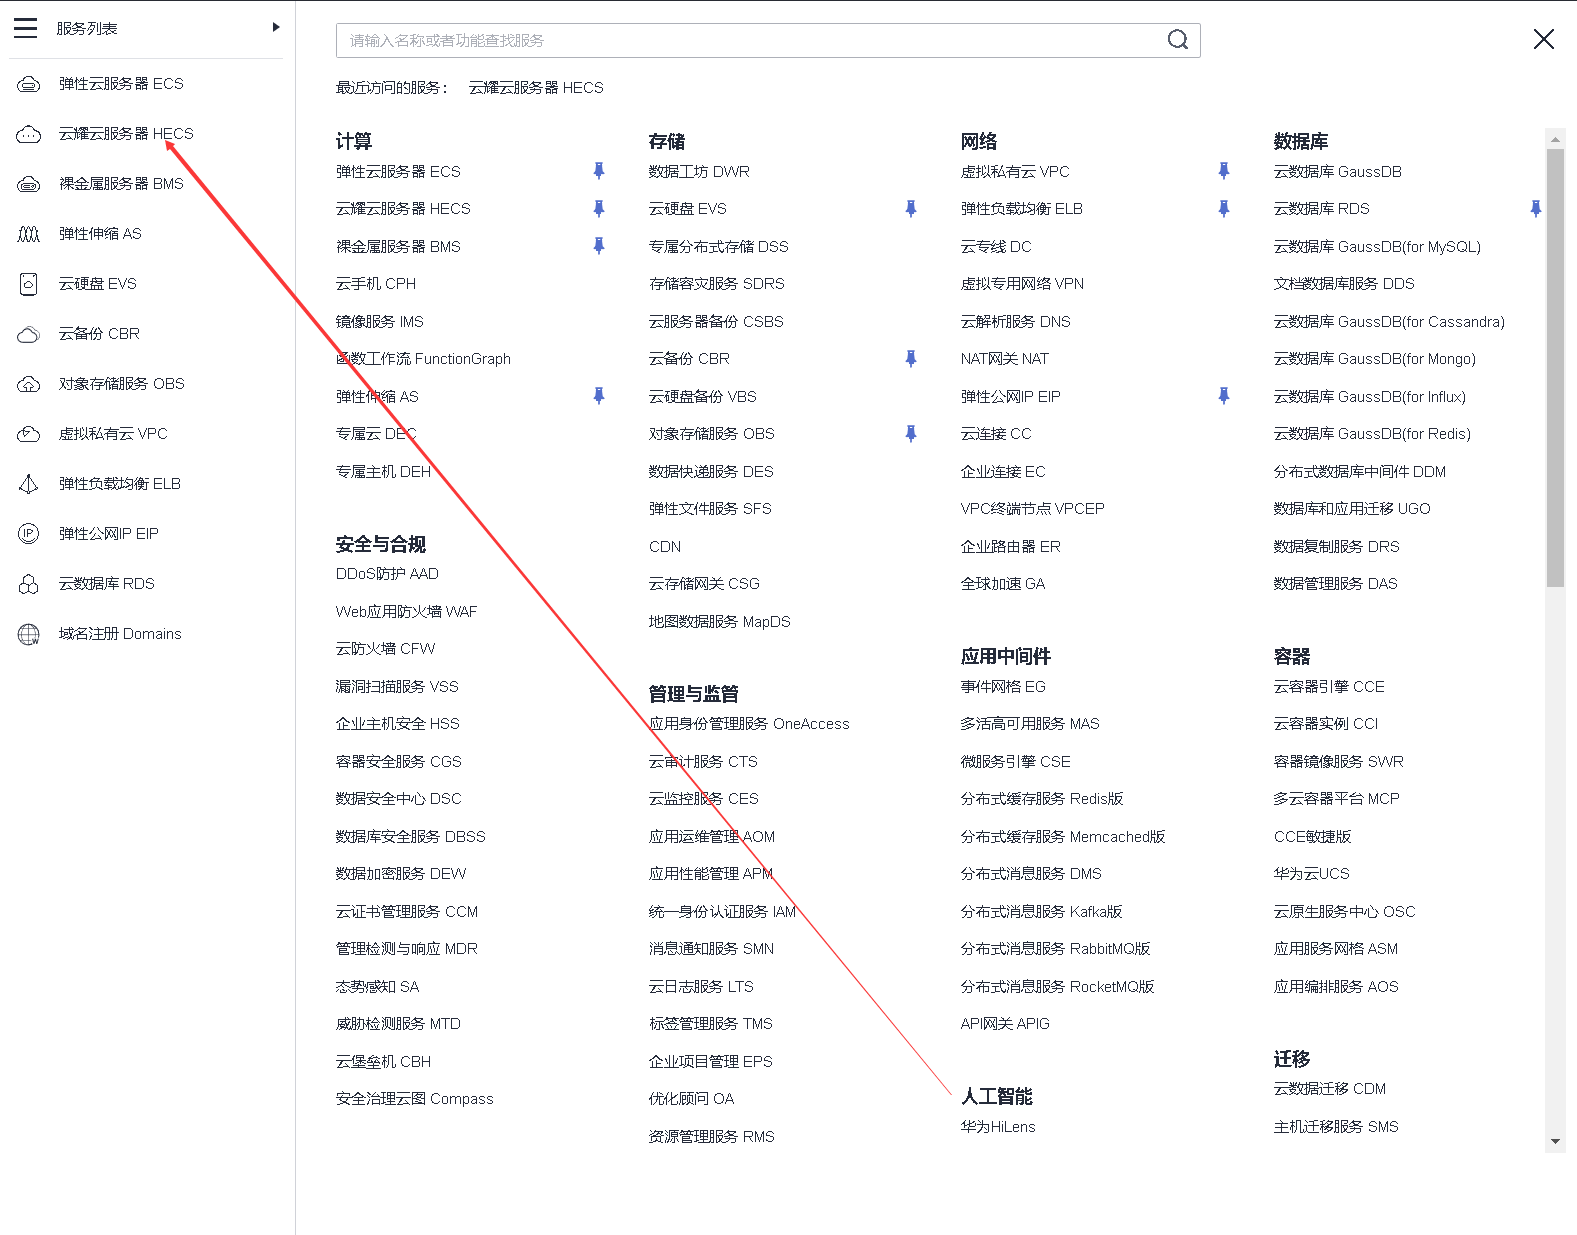Open 容器镜像服务 SWR
The width and height of the screenshot is (1577, 1235).
coord(1339,762)
